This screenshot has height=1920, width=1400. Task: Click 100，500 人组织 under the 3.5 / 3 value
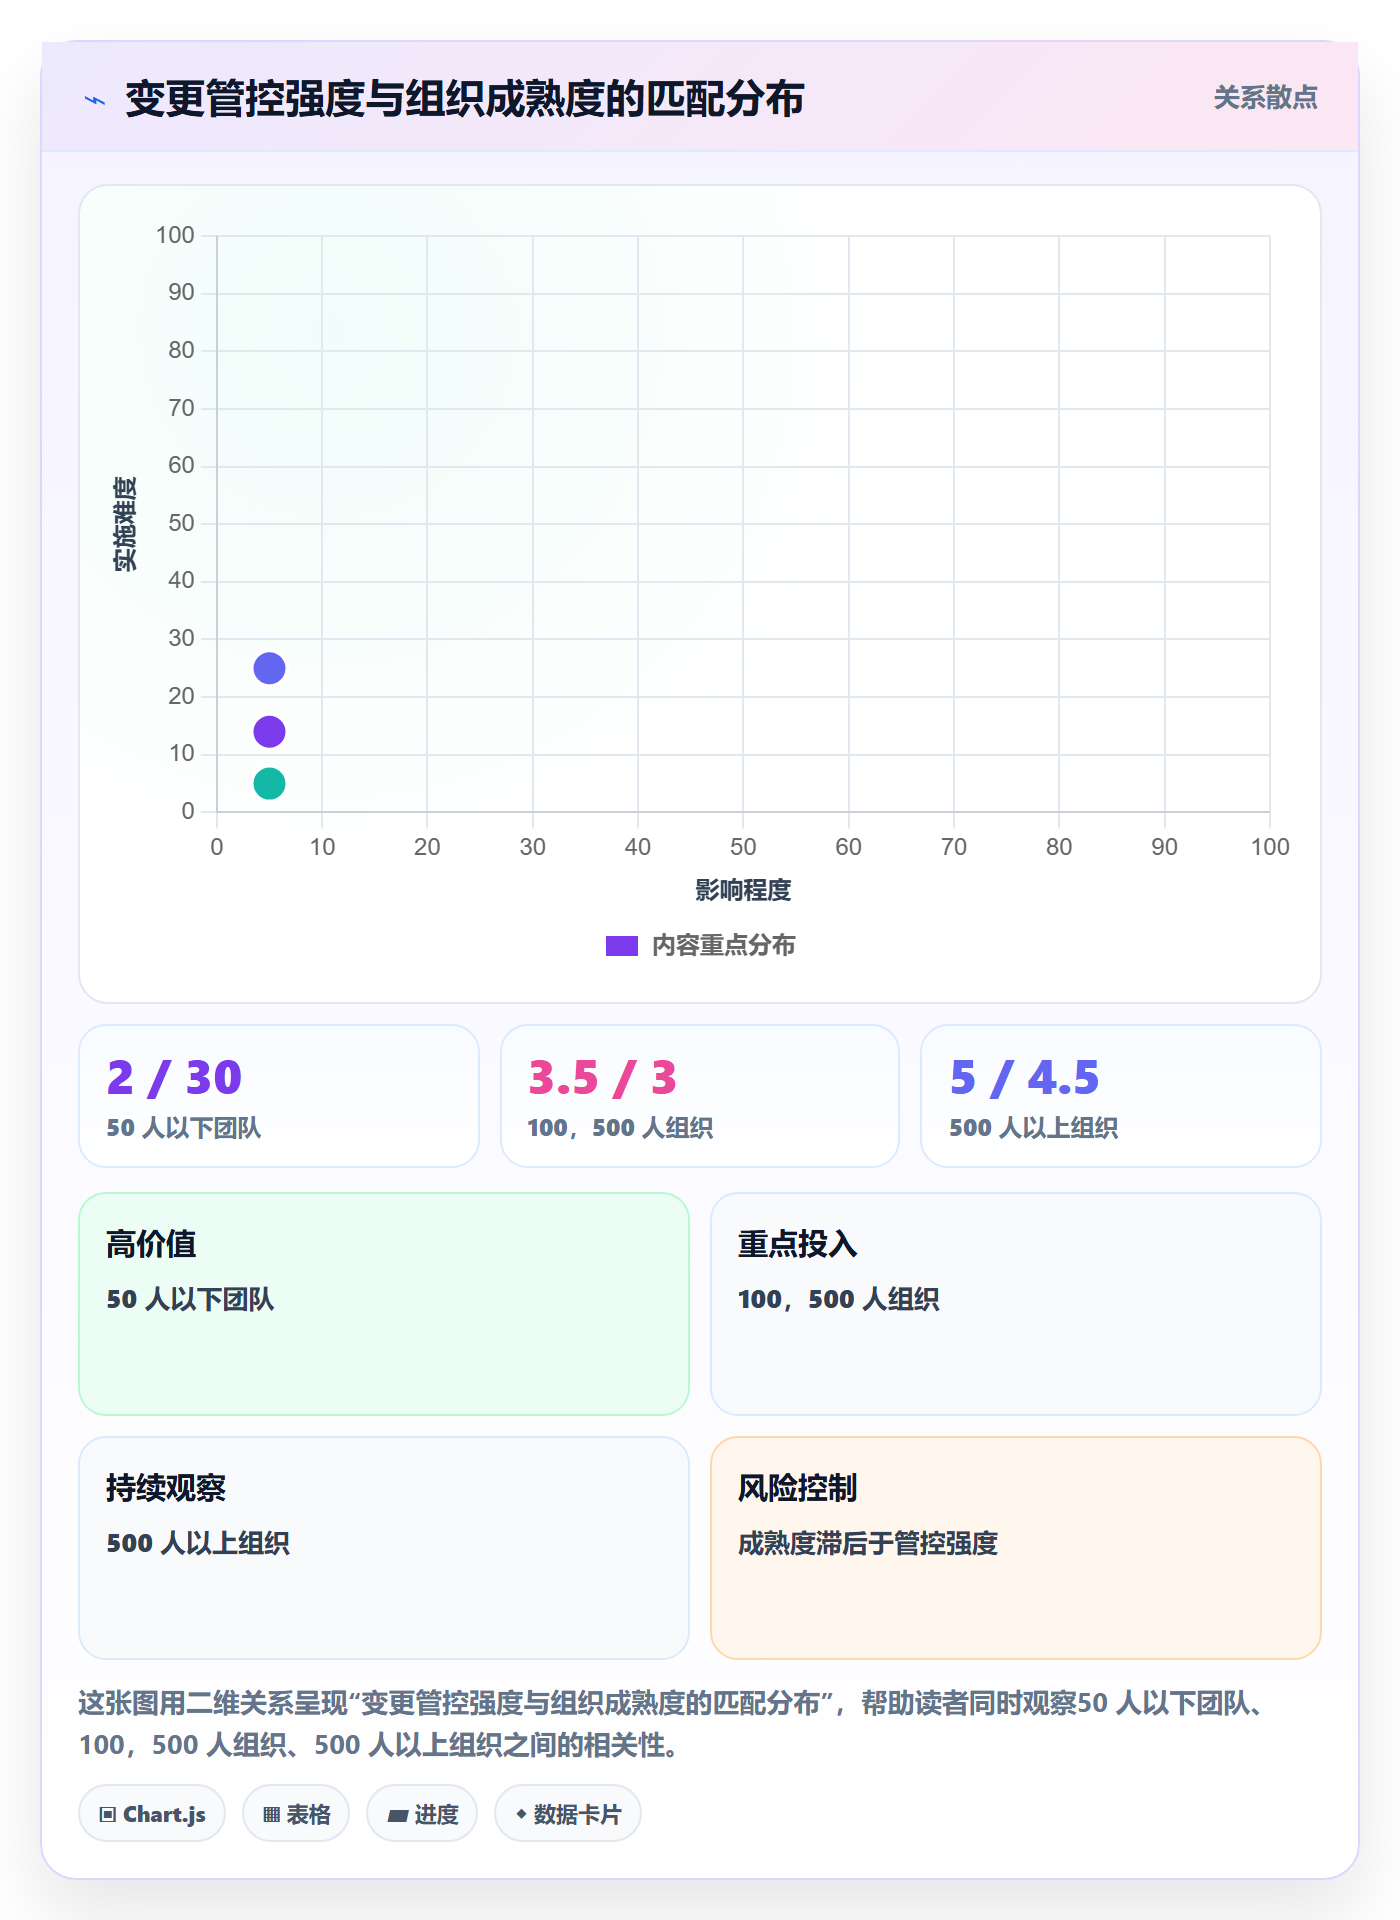pos(620,1128)
